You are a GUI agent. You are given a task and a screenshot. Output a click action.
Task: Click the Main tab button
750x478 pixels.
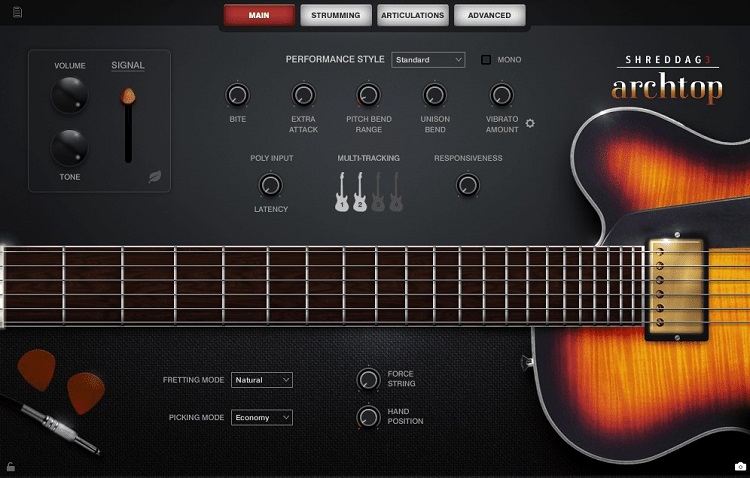click(259, 15)
